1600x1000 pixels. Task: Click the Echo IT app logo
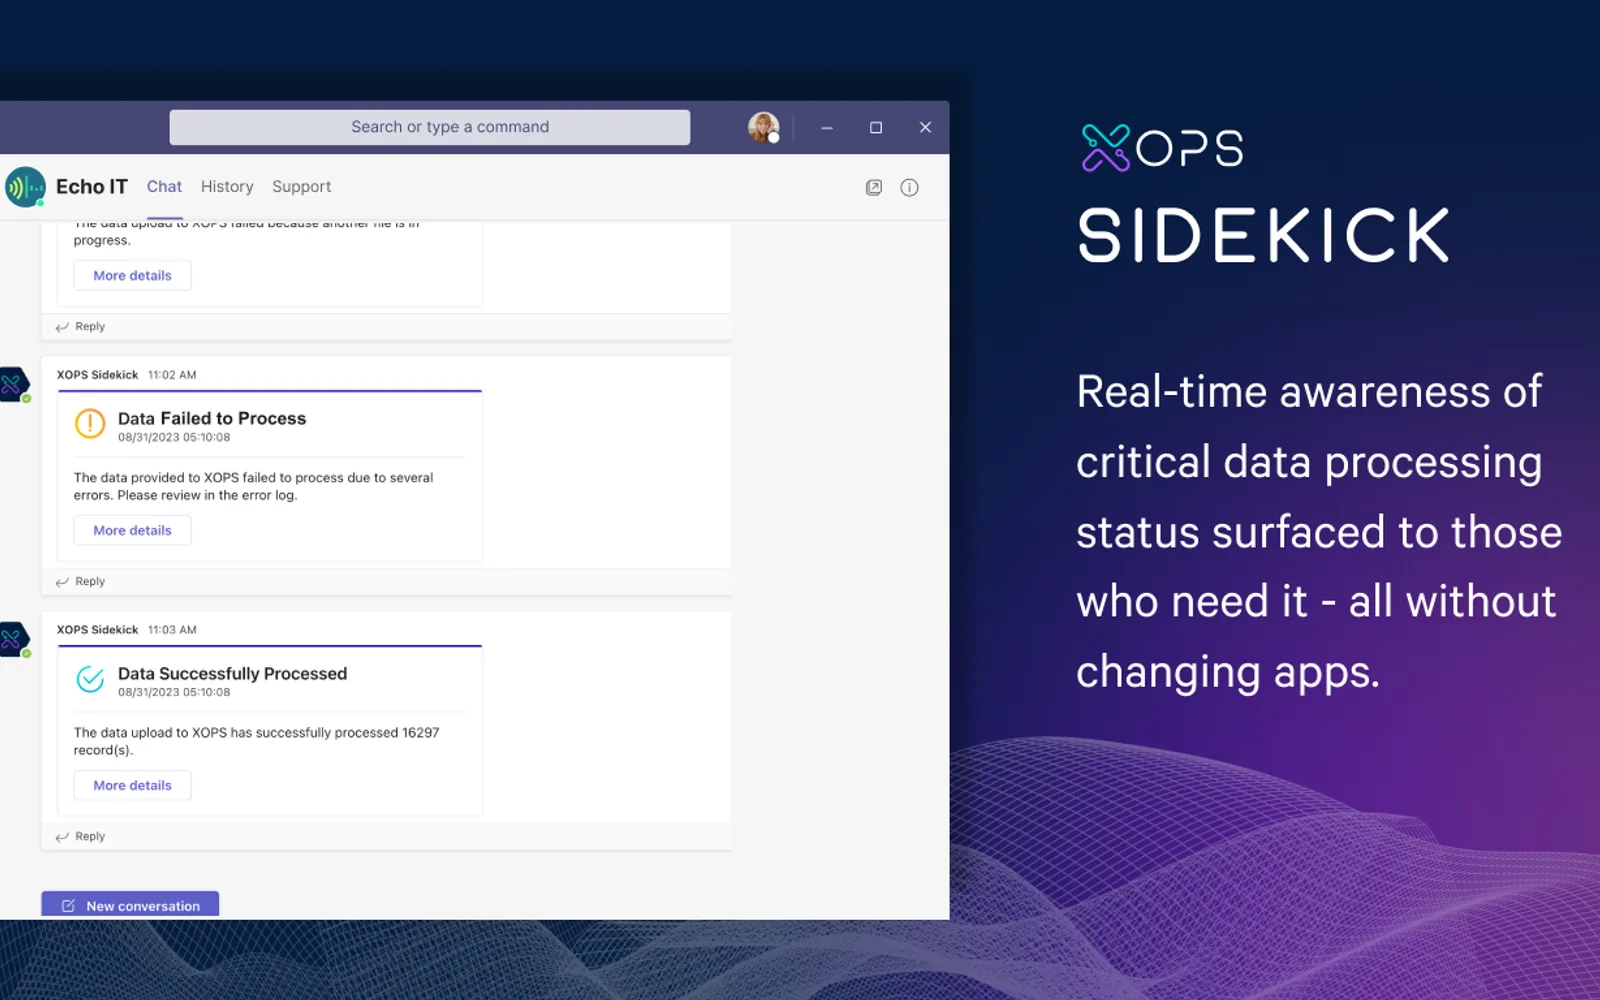pos(25,187)
